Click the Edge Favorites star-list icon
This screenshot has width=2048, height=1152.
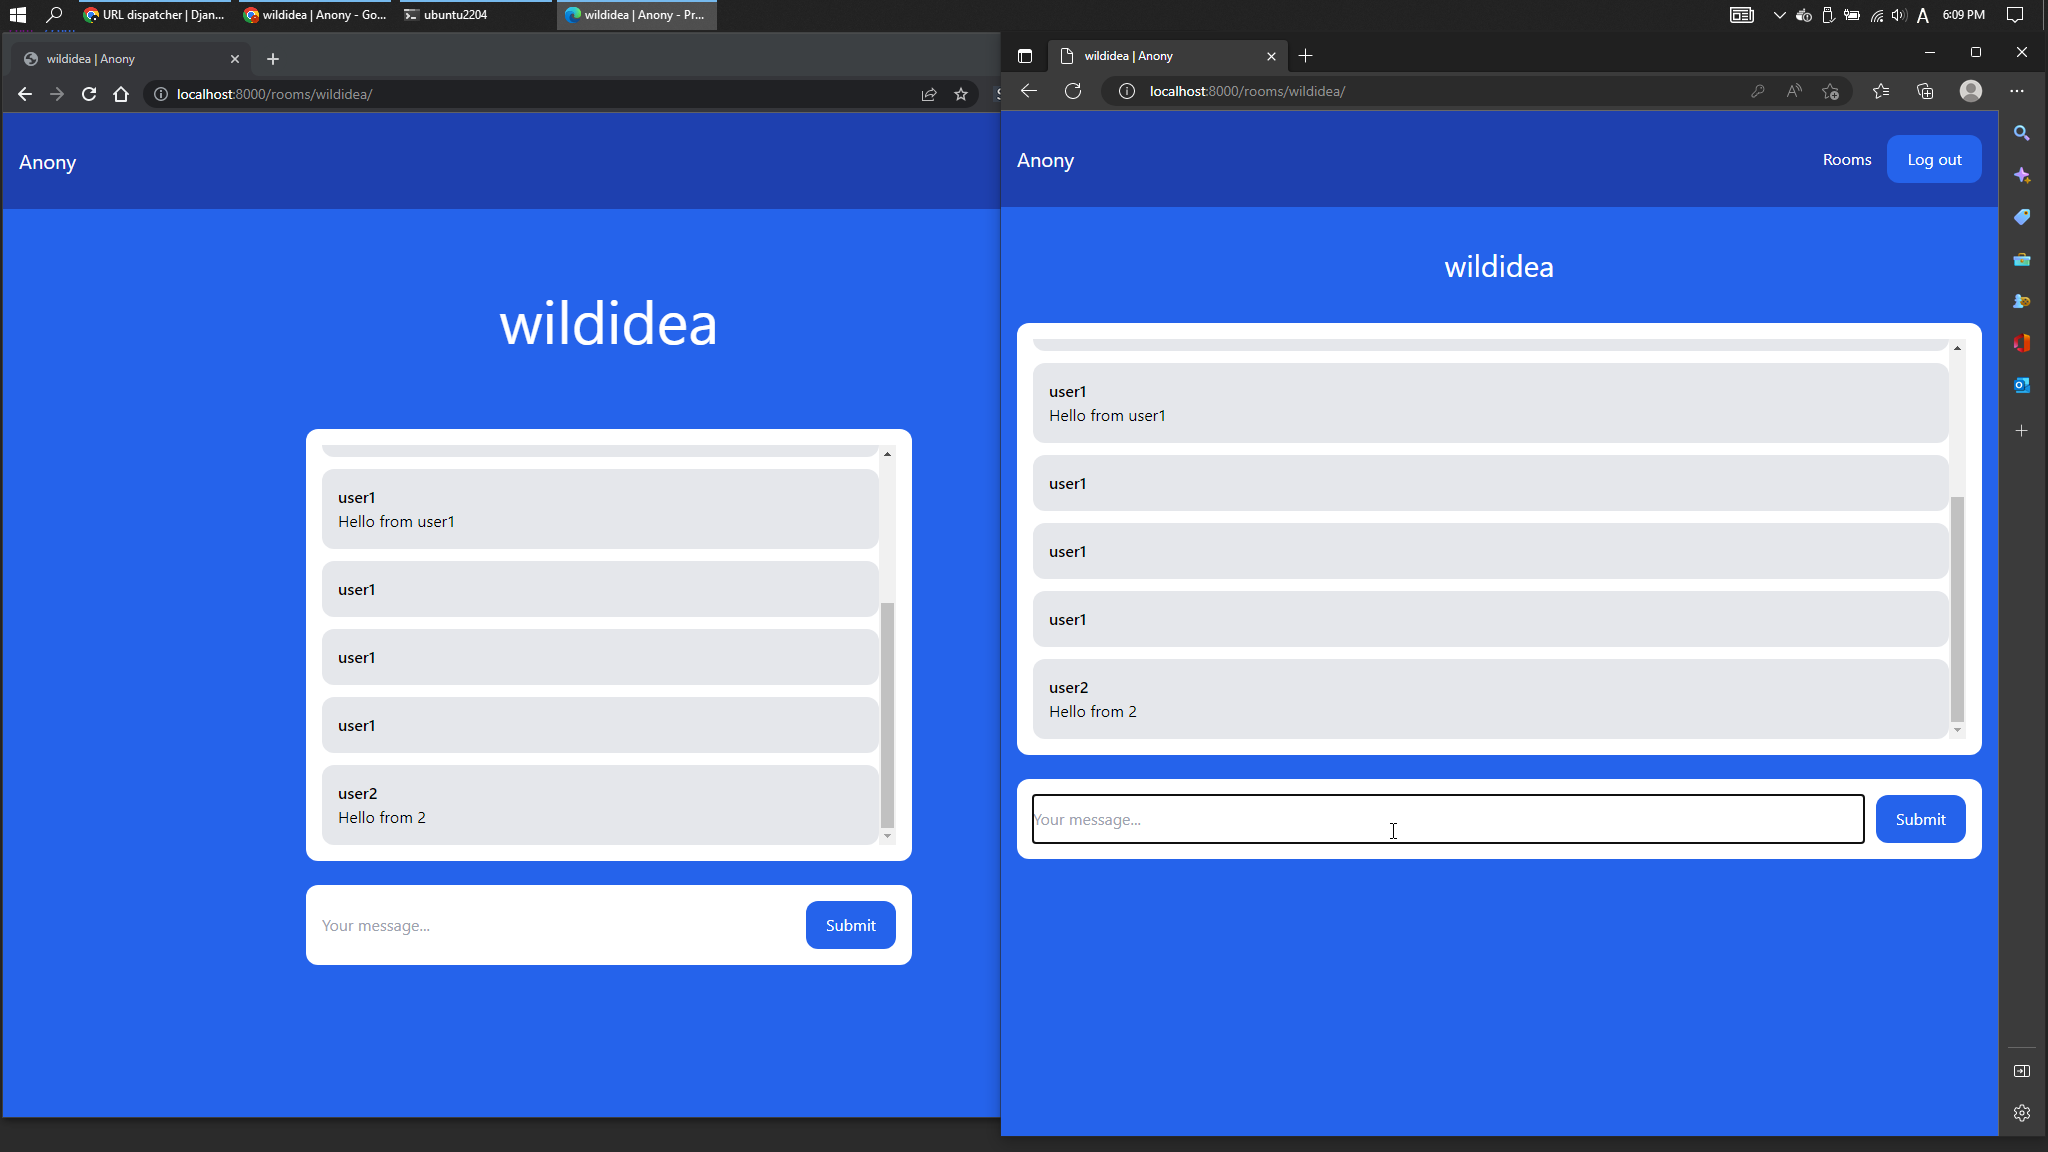coord(1881,91)
